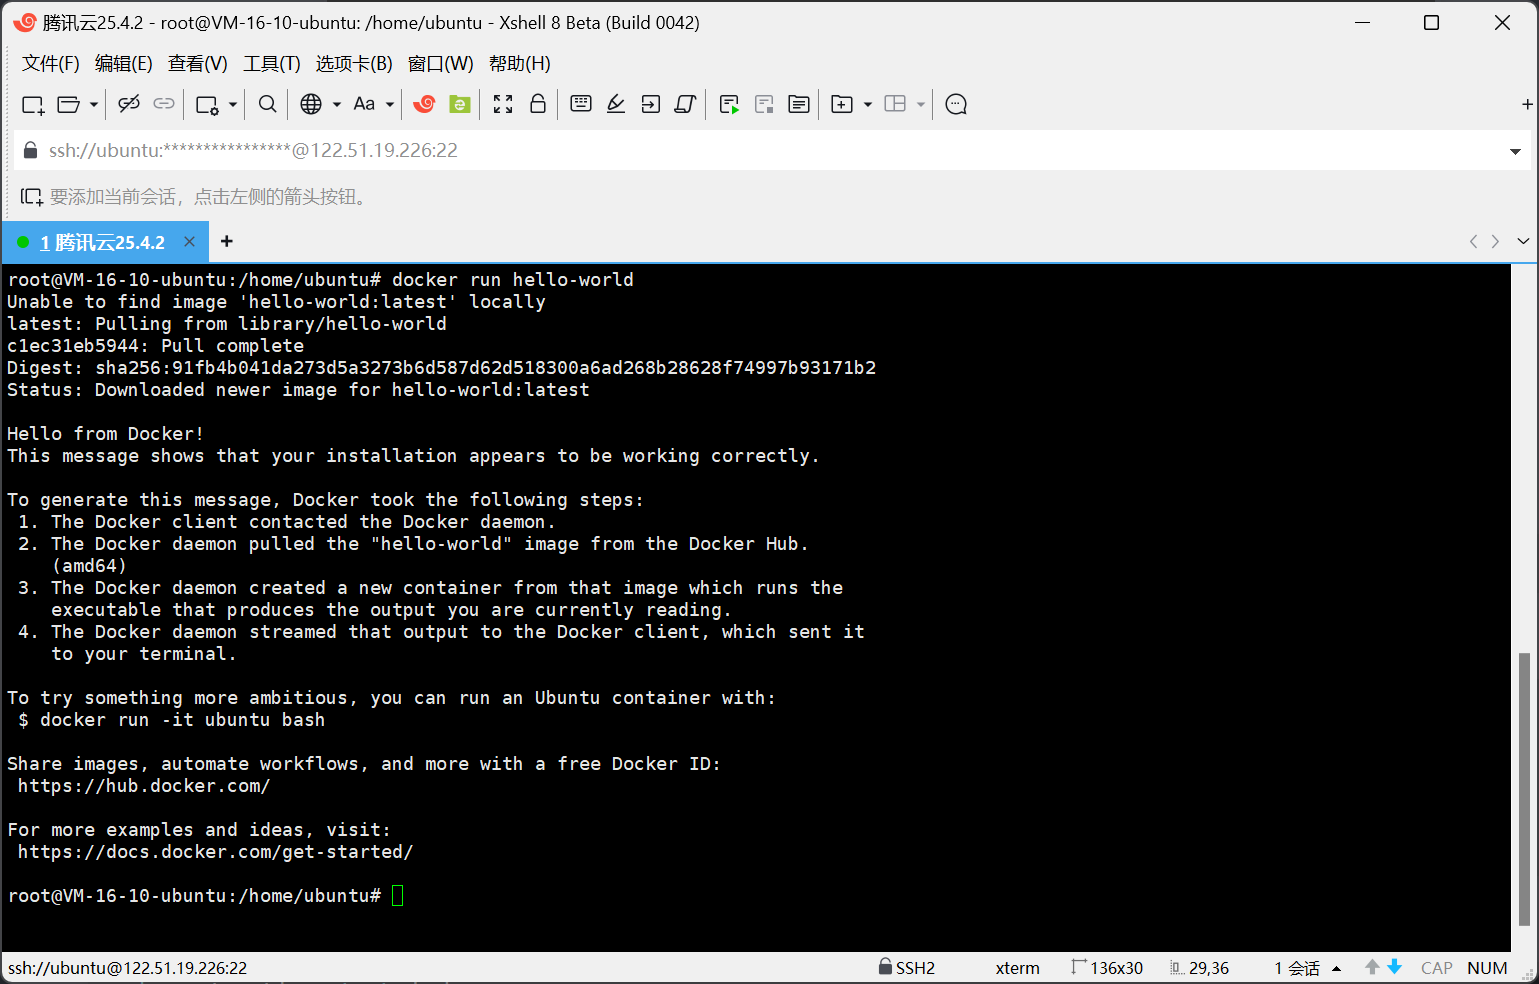Click the send-to arrow box icon

(x=651, y=104)
